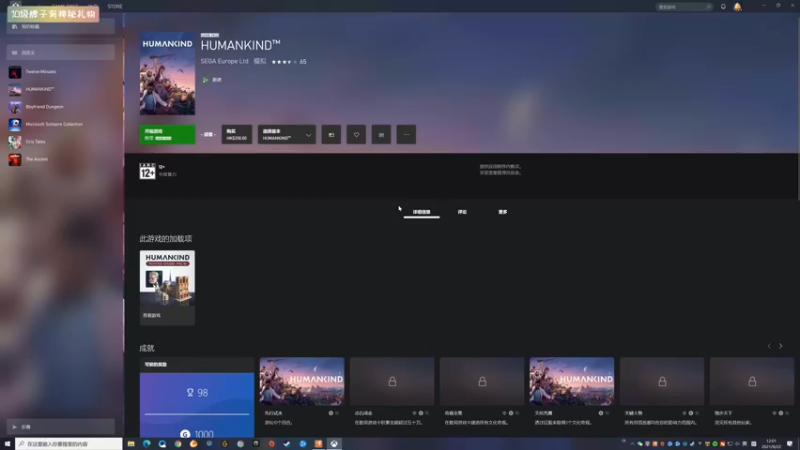Click the sidebar section header above Twelve Minutes
The image size is (800, 450).
(61, 53)
